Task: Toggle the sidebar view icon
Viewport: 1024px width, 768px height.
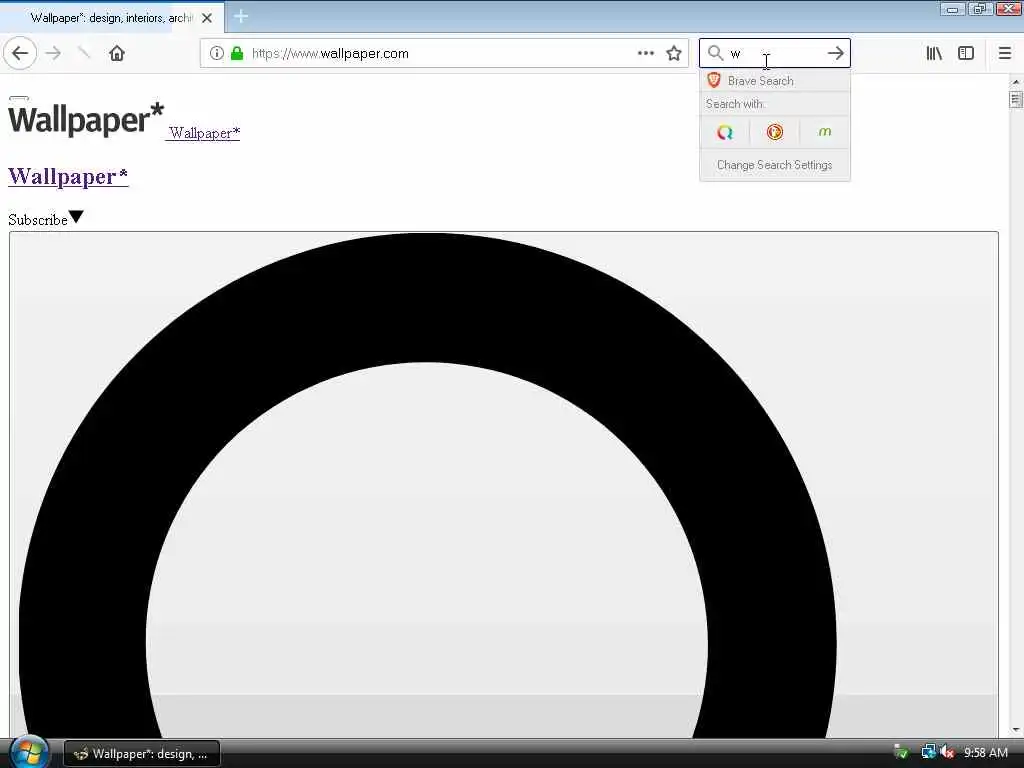Action: click(966, 54)
